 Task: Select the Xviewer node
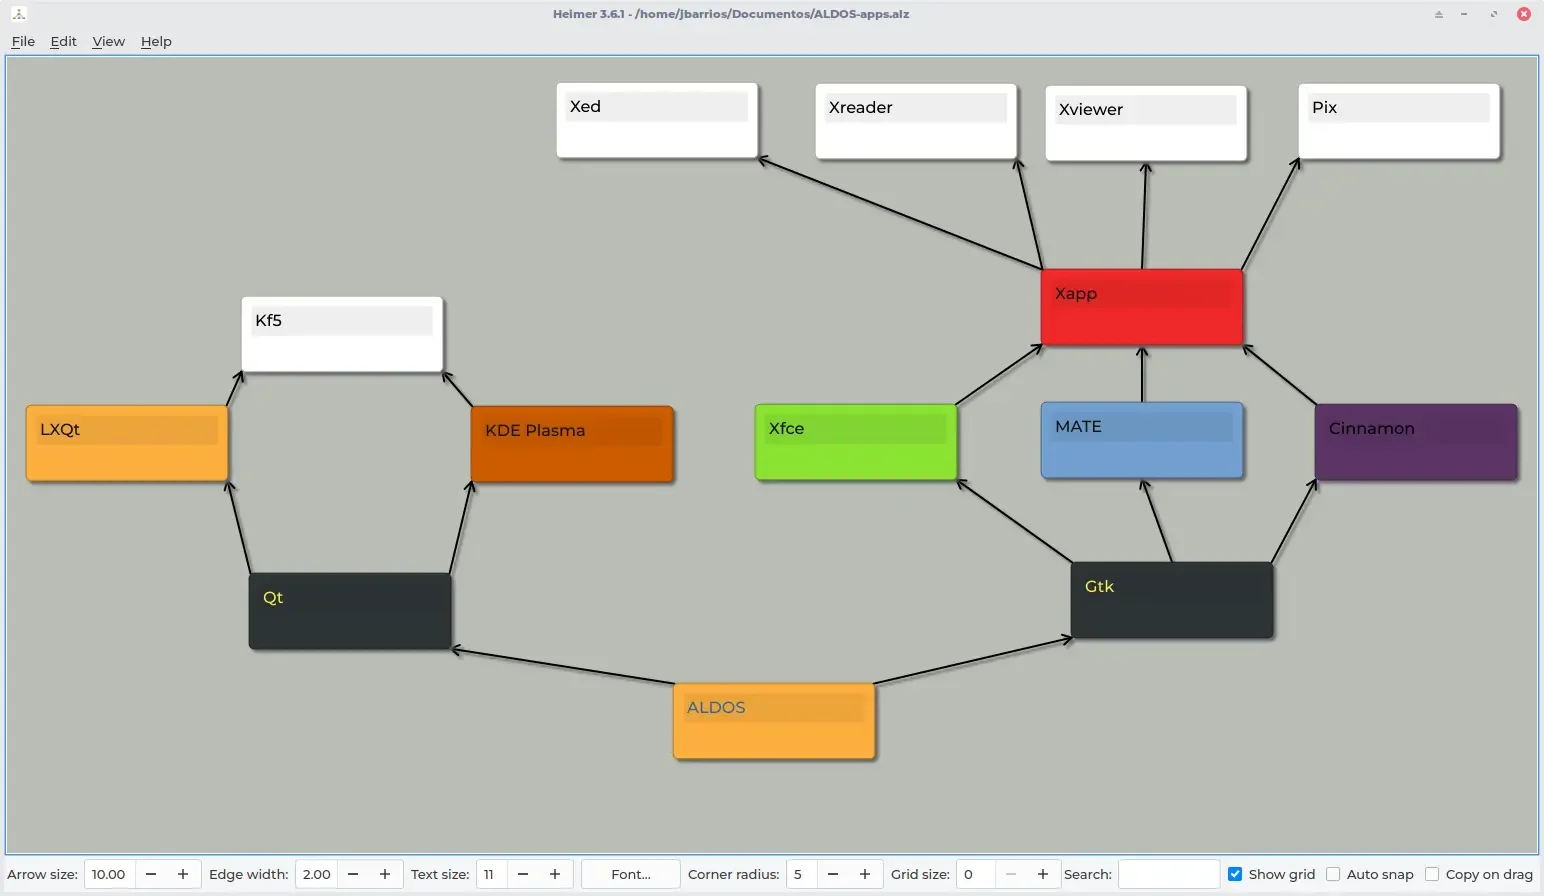[x=1146, y=123]
